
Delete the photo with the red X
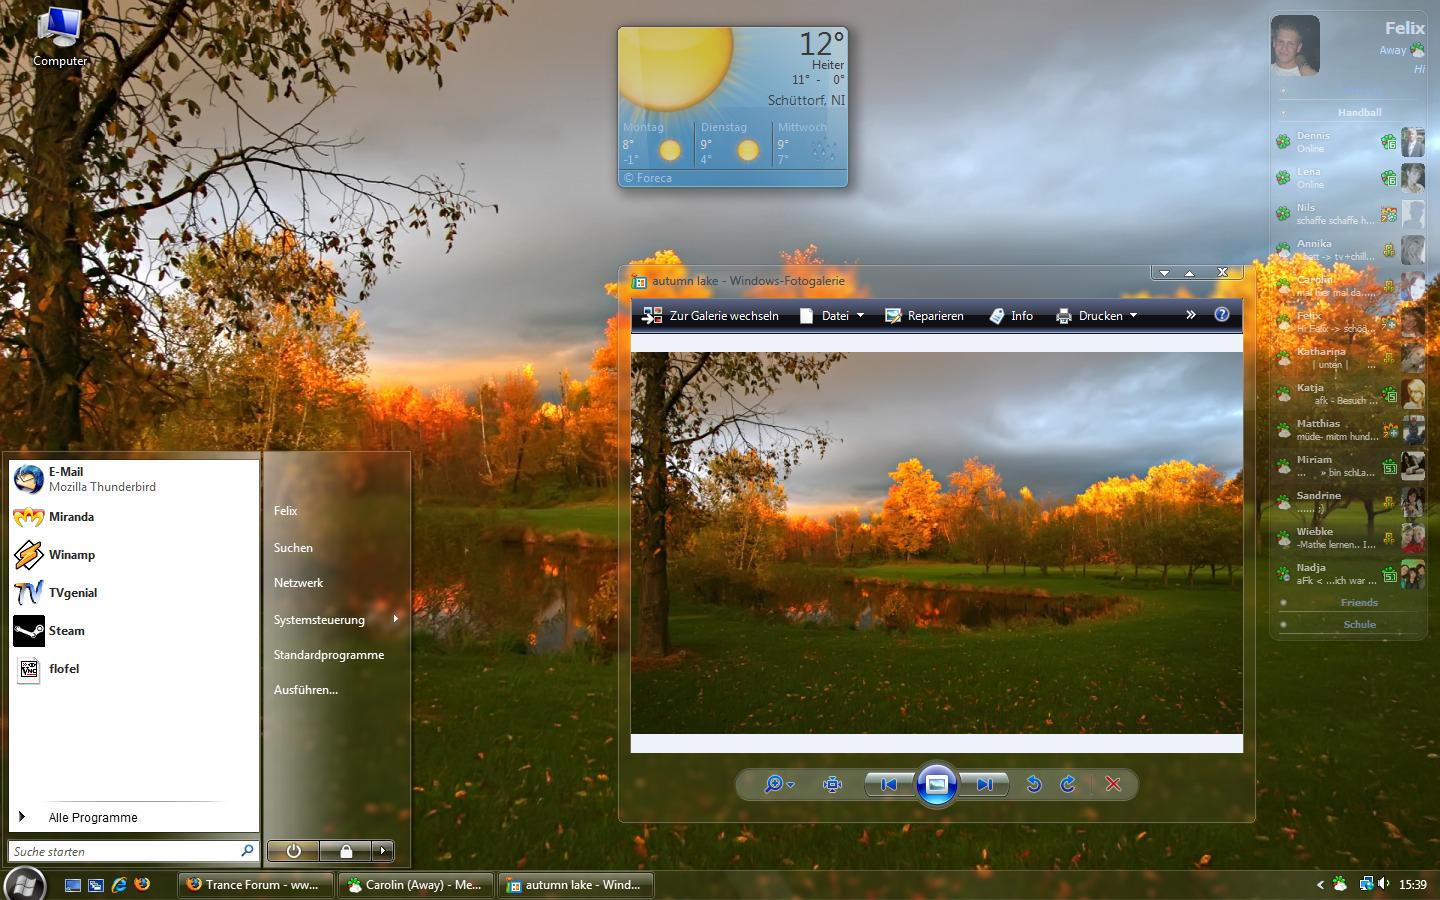(x=1113, y=785)
